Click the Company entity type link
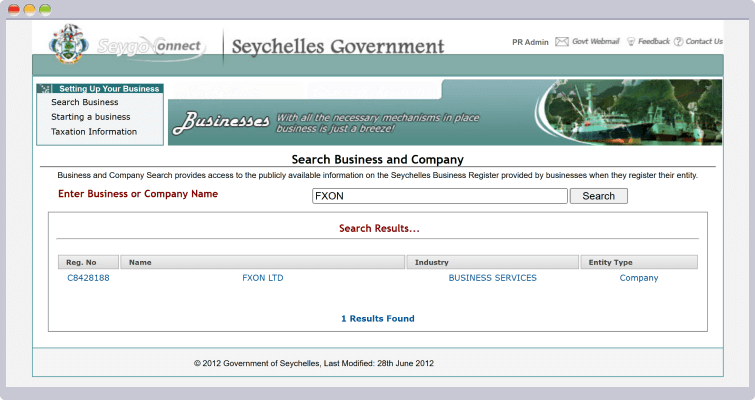755x400 pixels. pyautogui.click(x=639, y=278)
